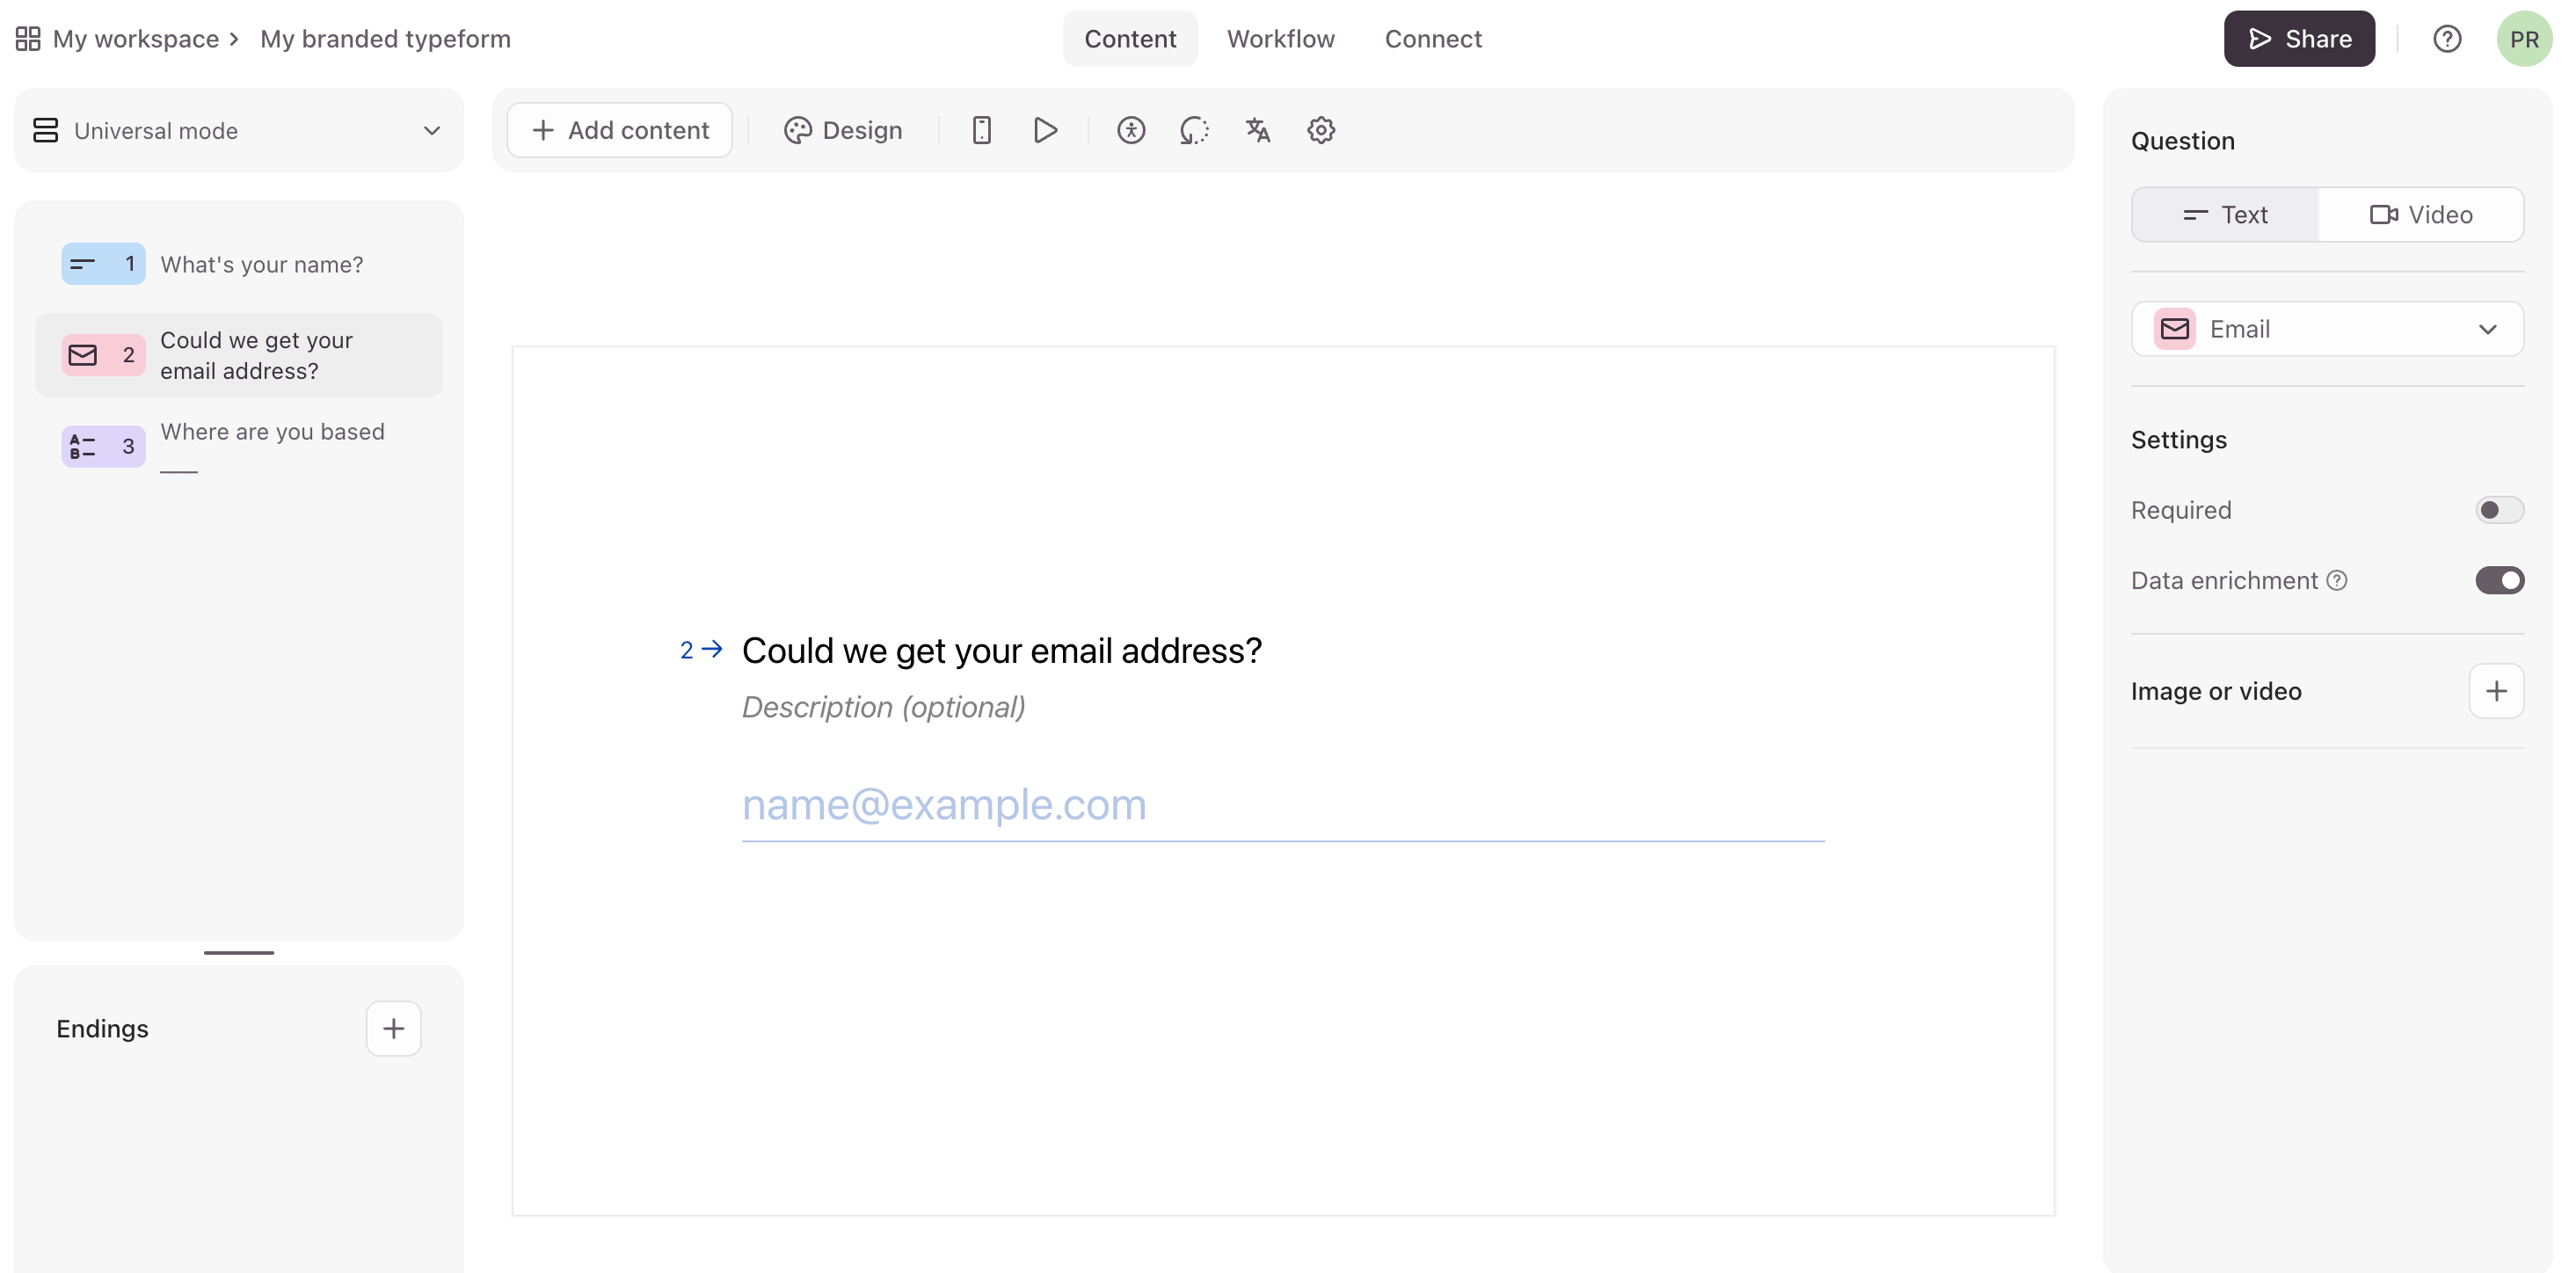
Task: Click the Share button
Action: 2299,39
